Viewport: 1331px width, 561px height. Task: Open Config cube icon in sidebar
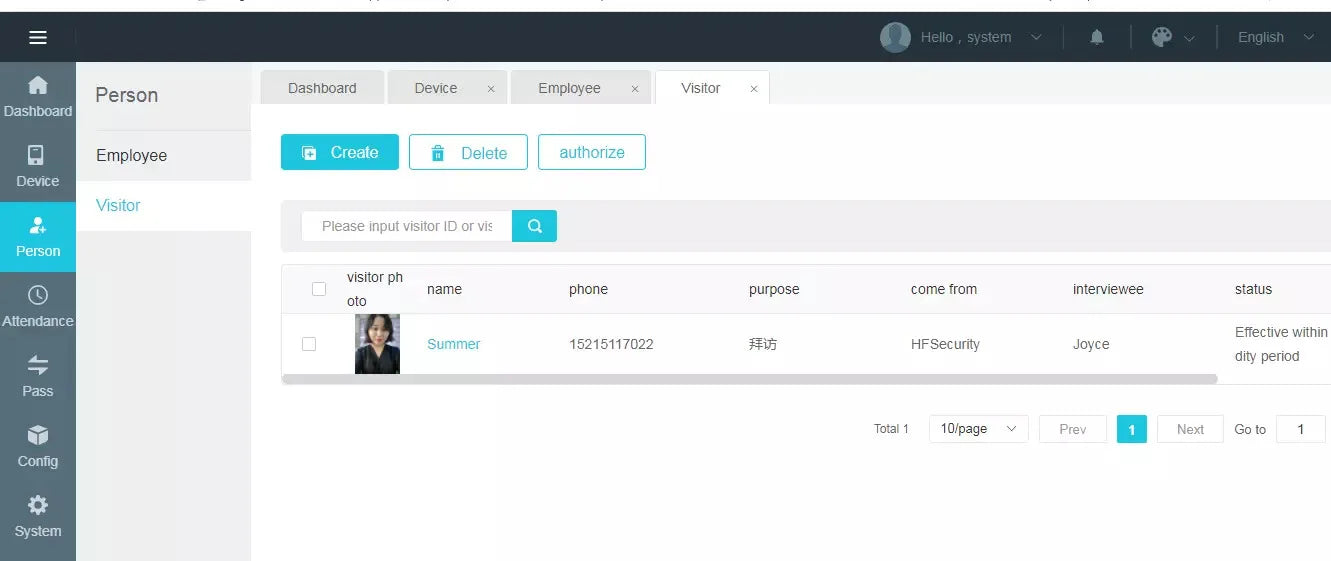point(38,446)
